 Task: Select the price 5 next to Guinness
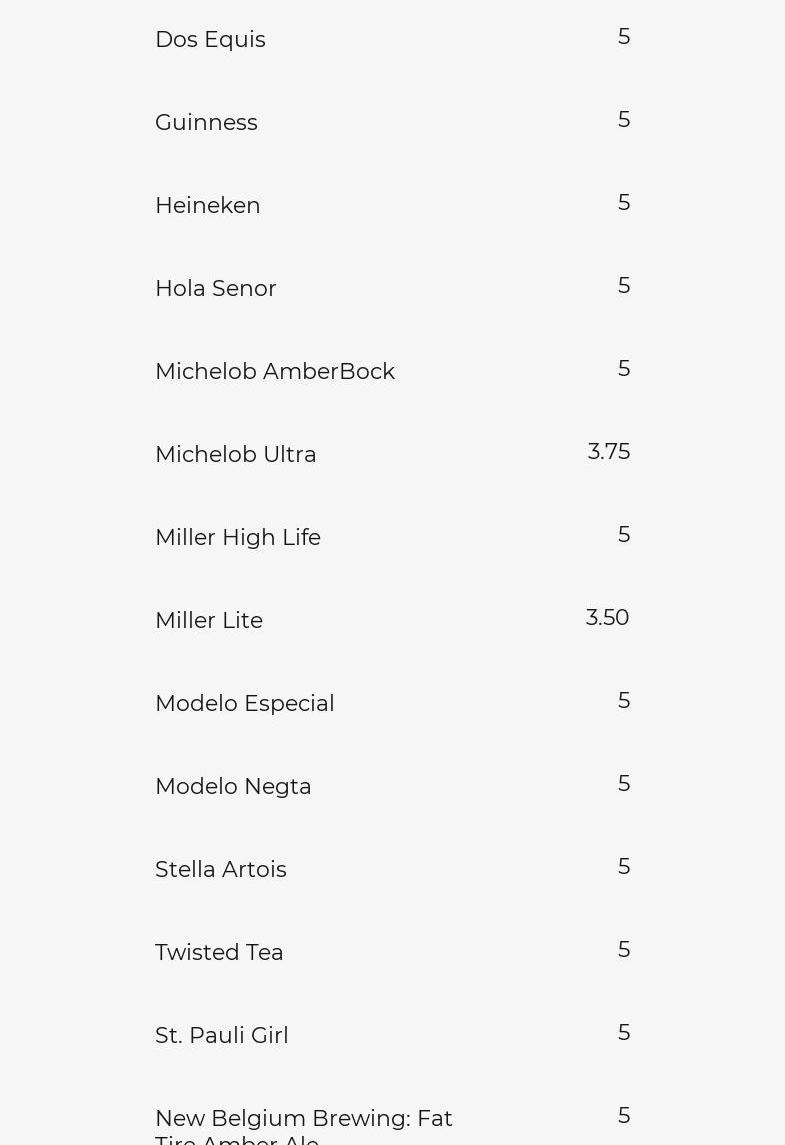[624, 120]
